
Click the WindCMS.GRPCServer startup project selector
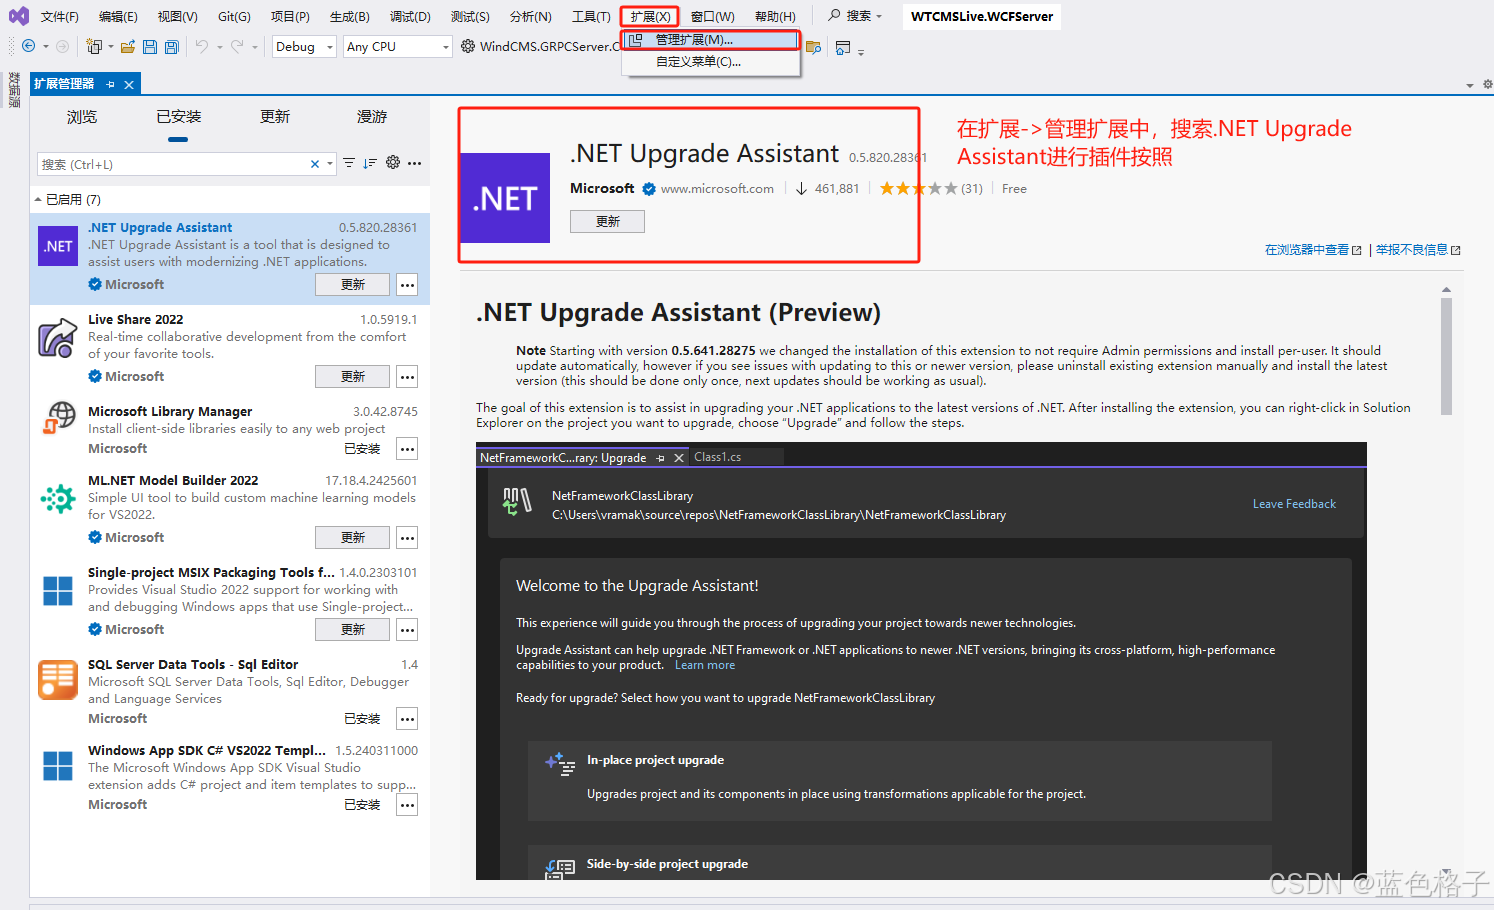click(540, 47)
